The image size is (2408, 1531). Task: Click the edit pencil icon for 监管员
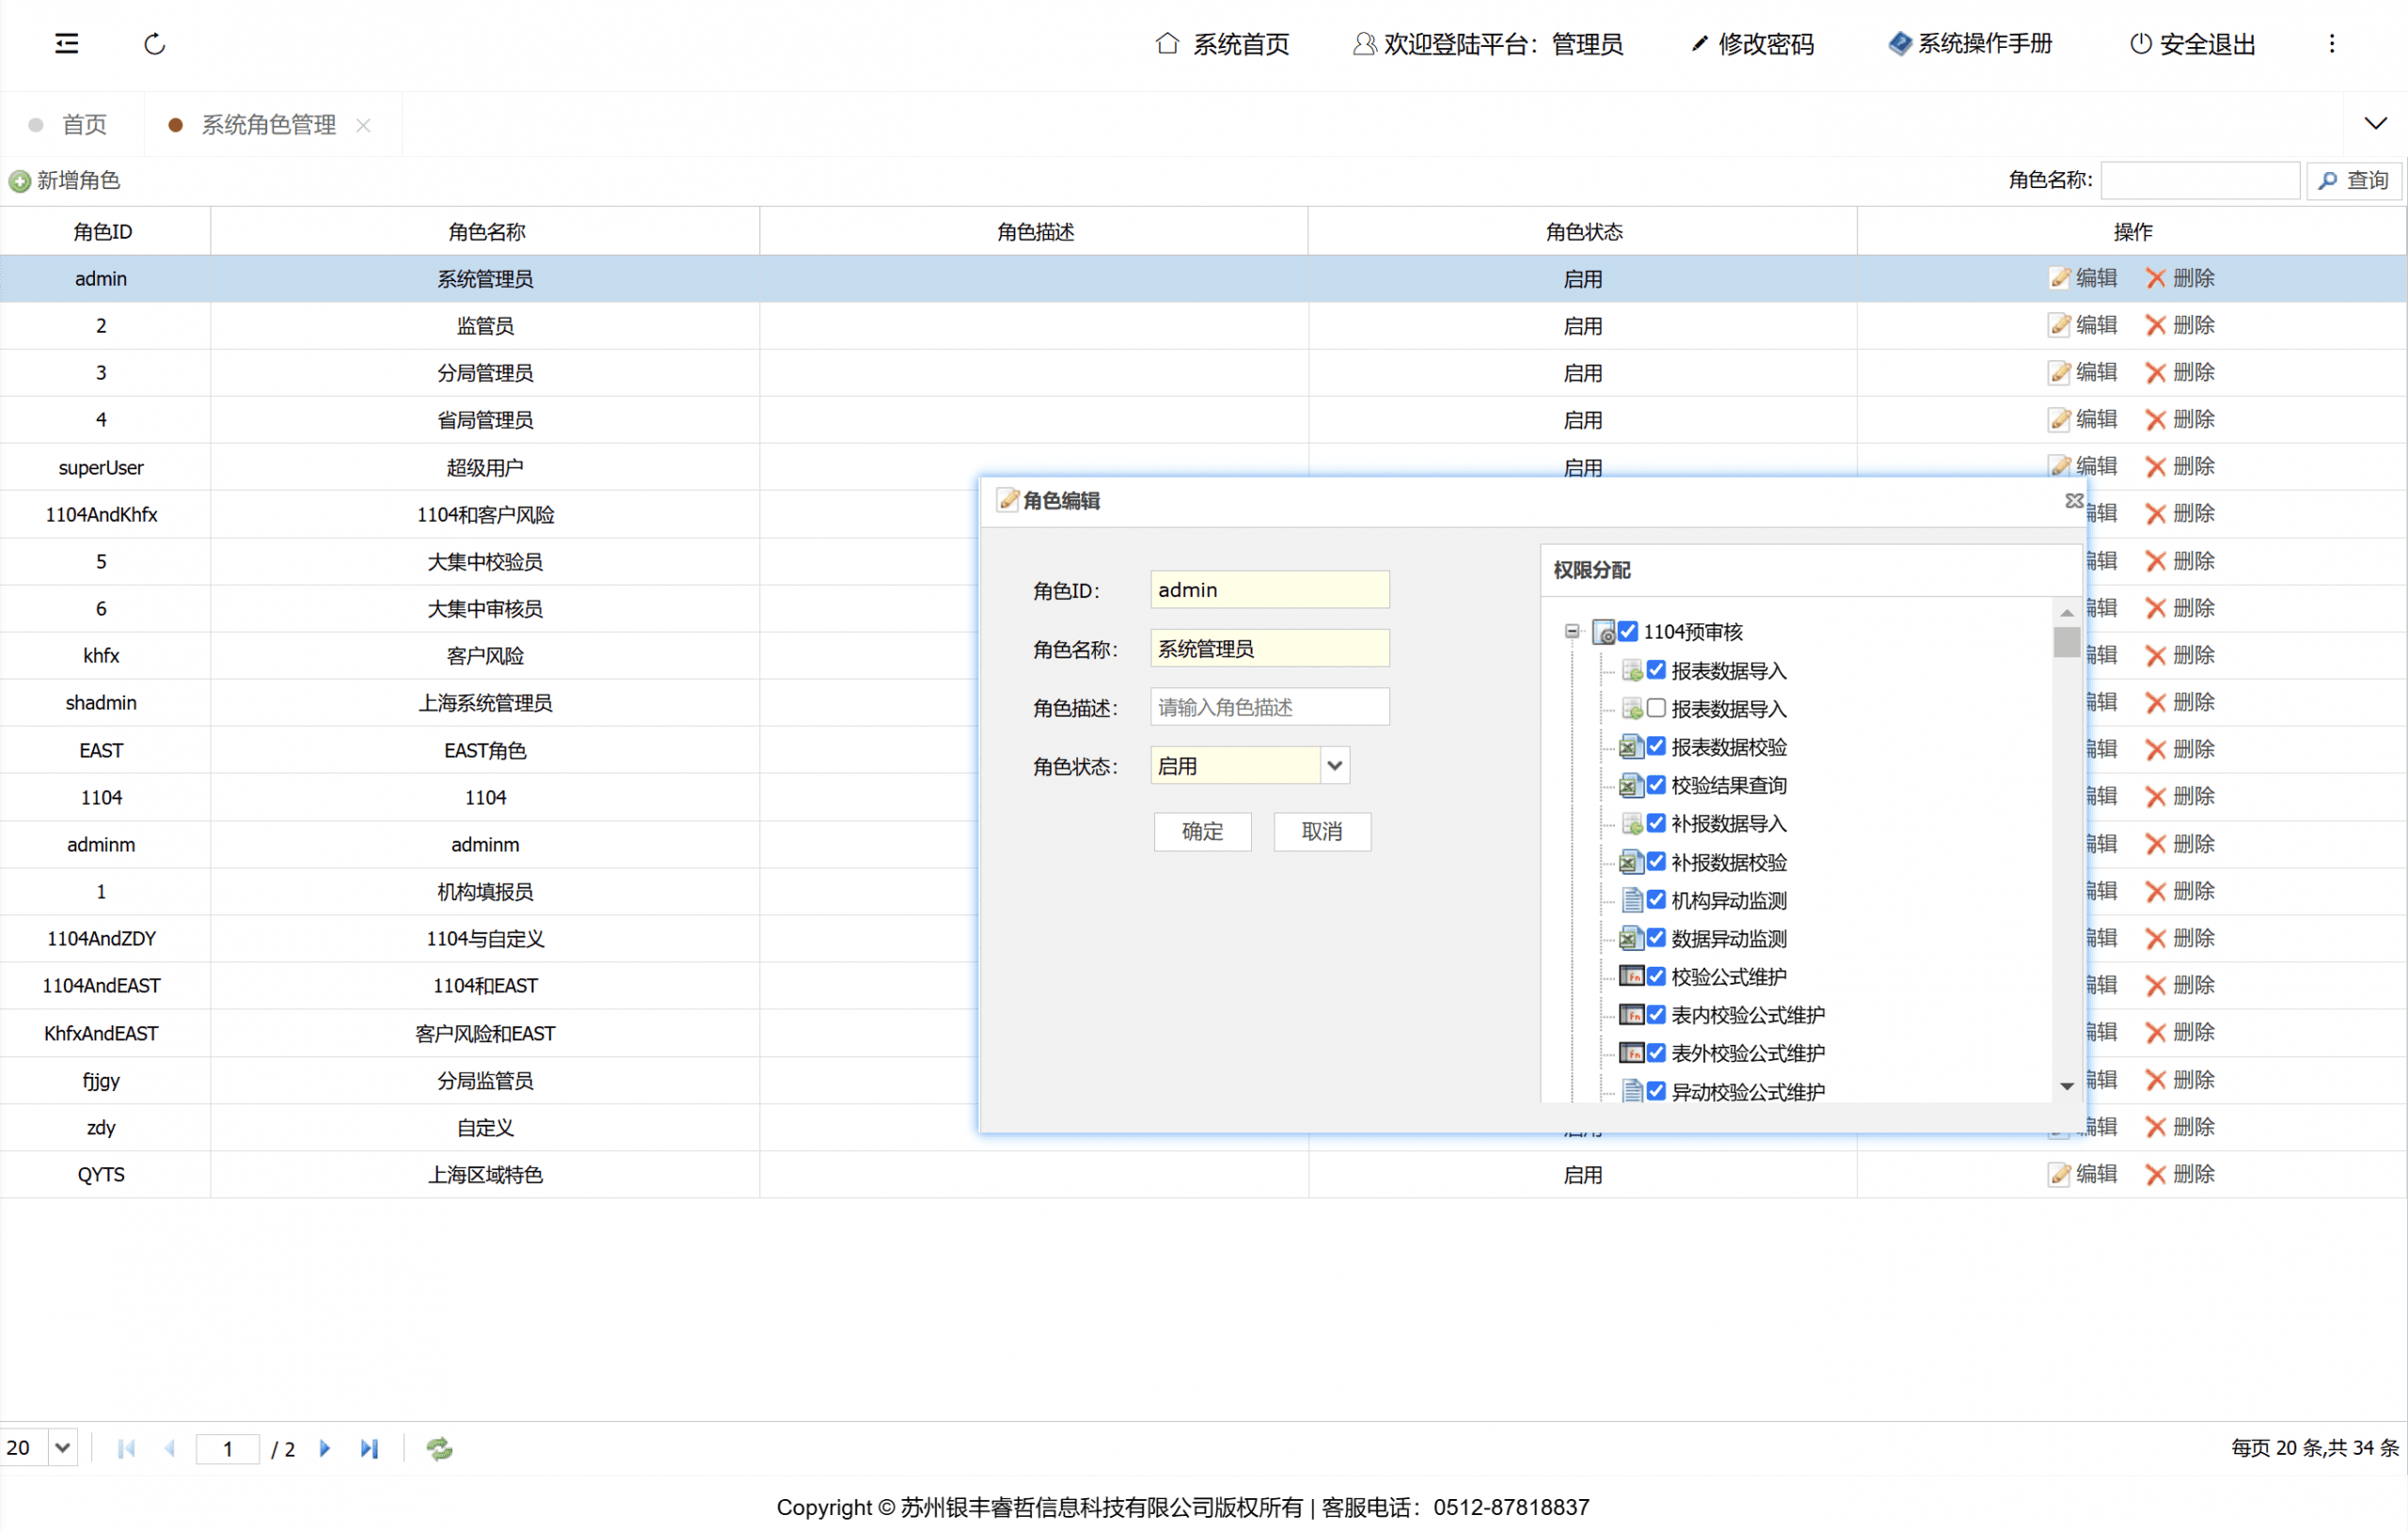pyautogui.click(x=2060, y=325)
